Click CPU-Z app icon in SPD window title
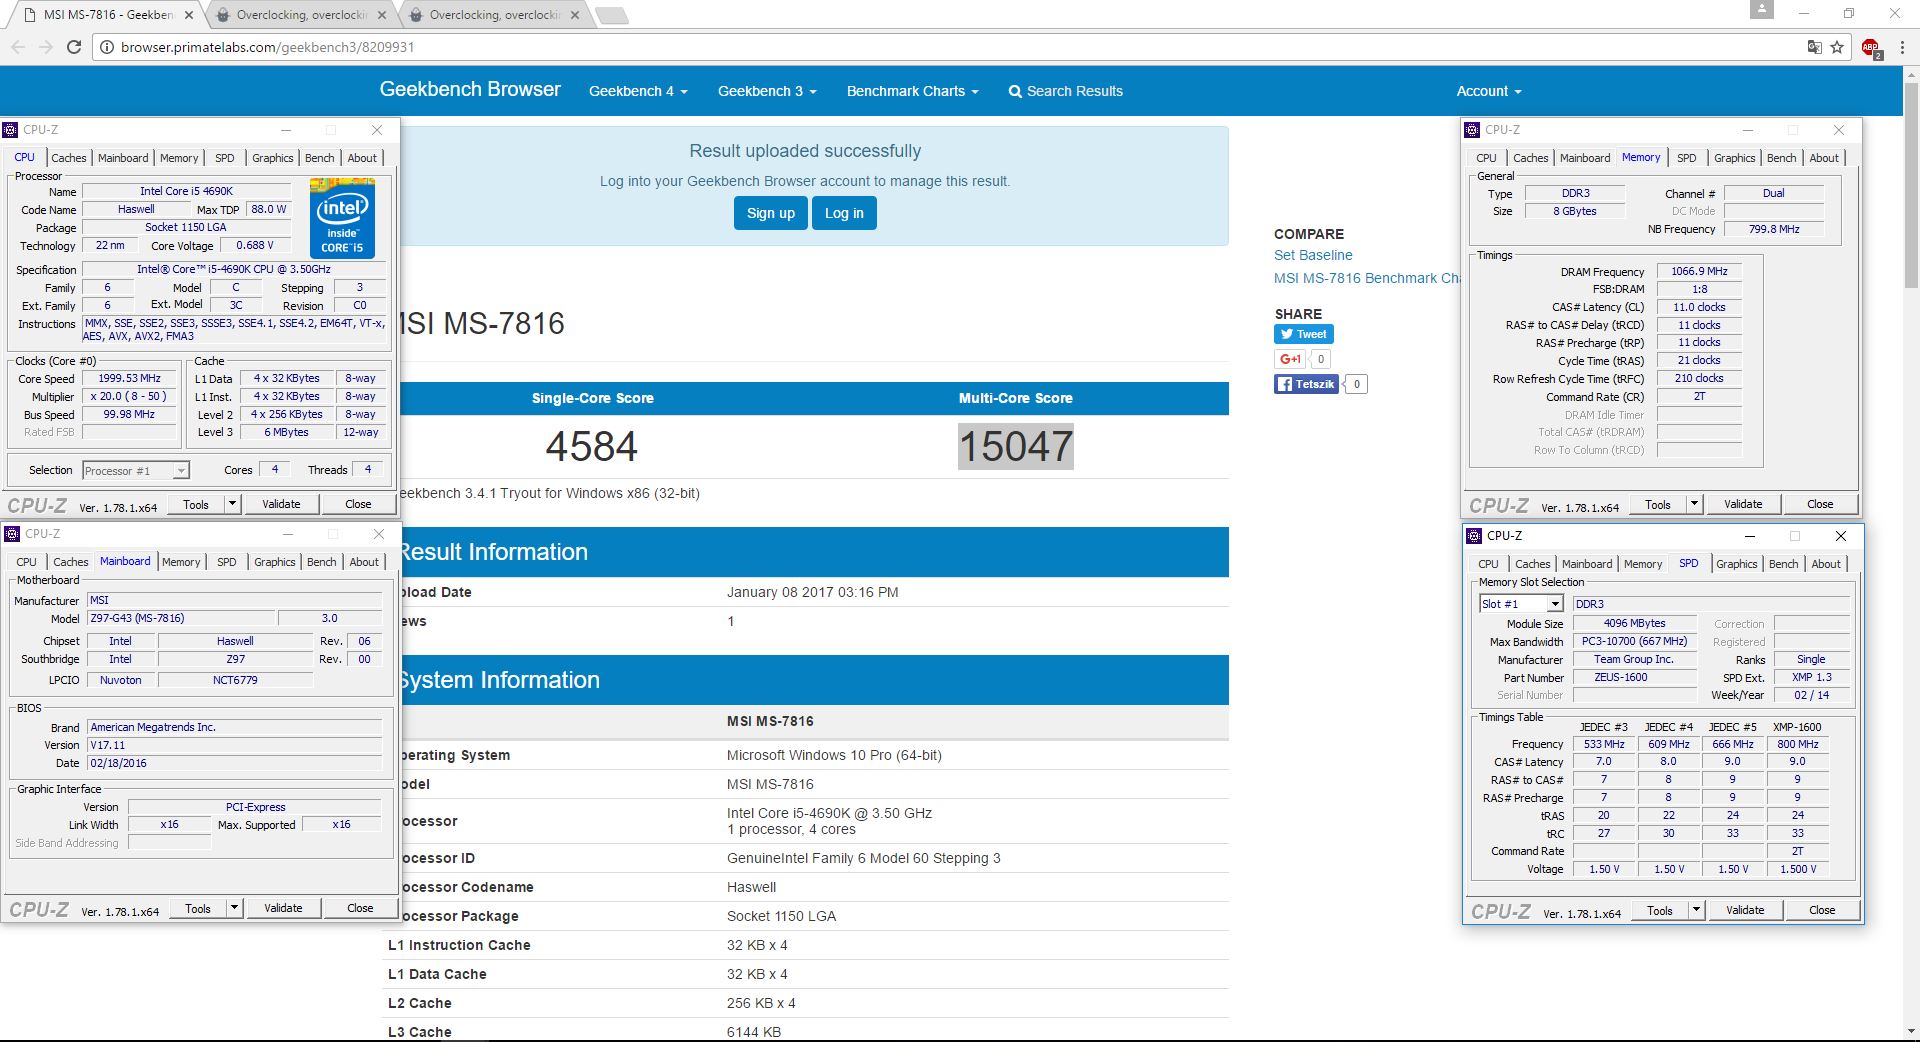The width and height of the screenshot is (1920, 1042). coord(1474,536)
